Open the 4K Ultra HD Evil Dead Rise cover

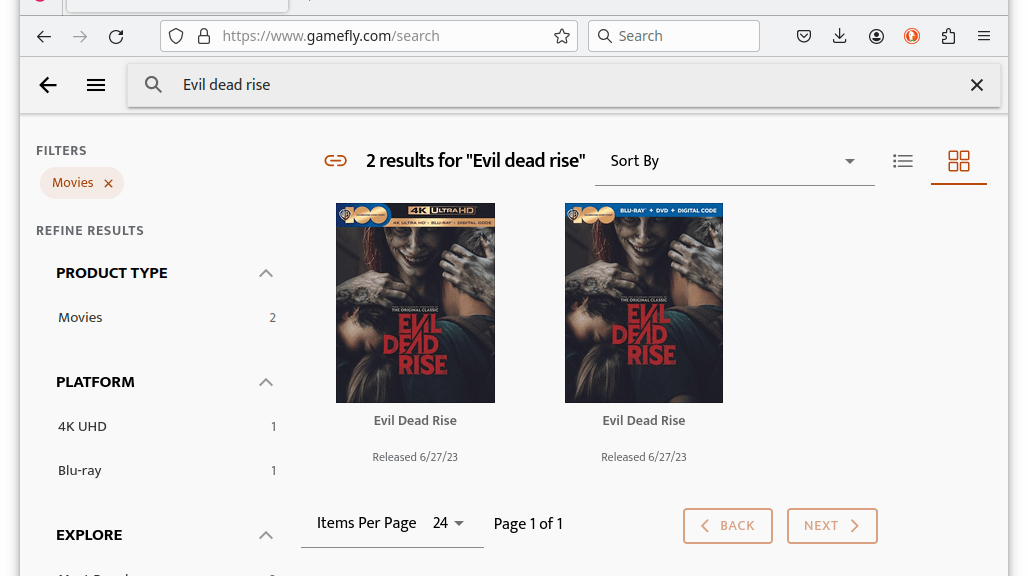click(416, 303)
